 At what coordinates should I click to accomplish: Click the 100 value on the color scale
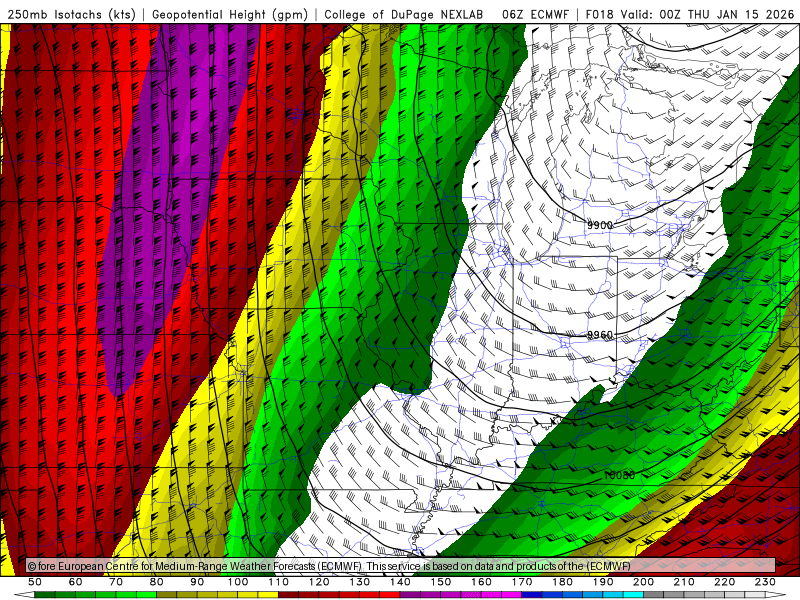coord(238,582)
